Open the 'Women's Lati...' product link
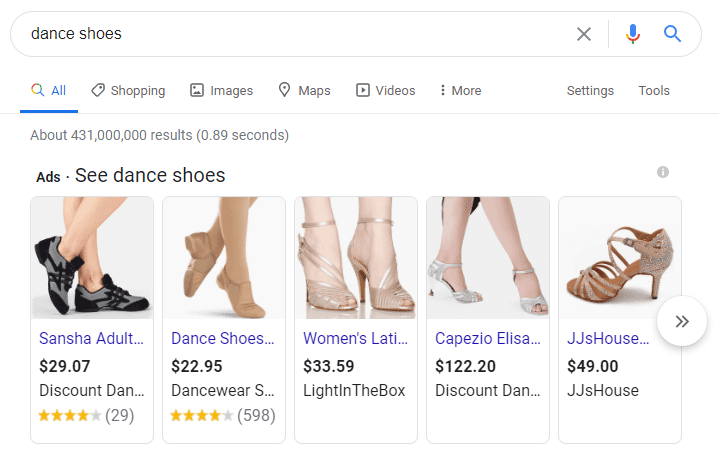 (355, 338)
